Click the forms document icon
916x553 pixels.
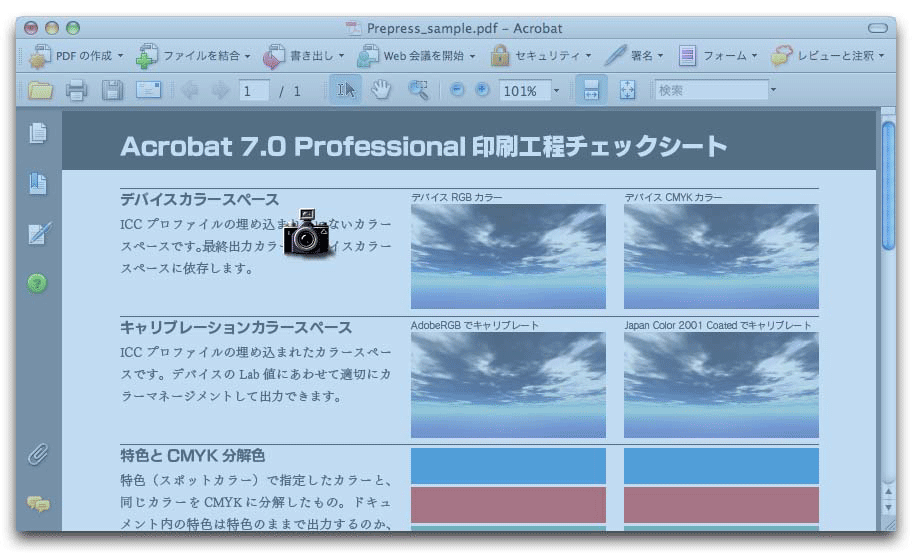pyautogui.click(x=687, y=56)
